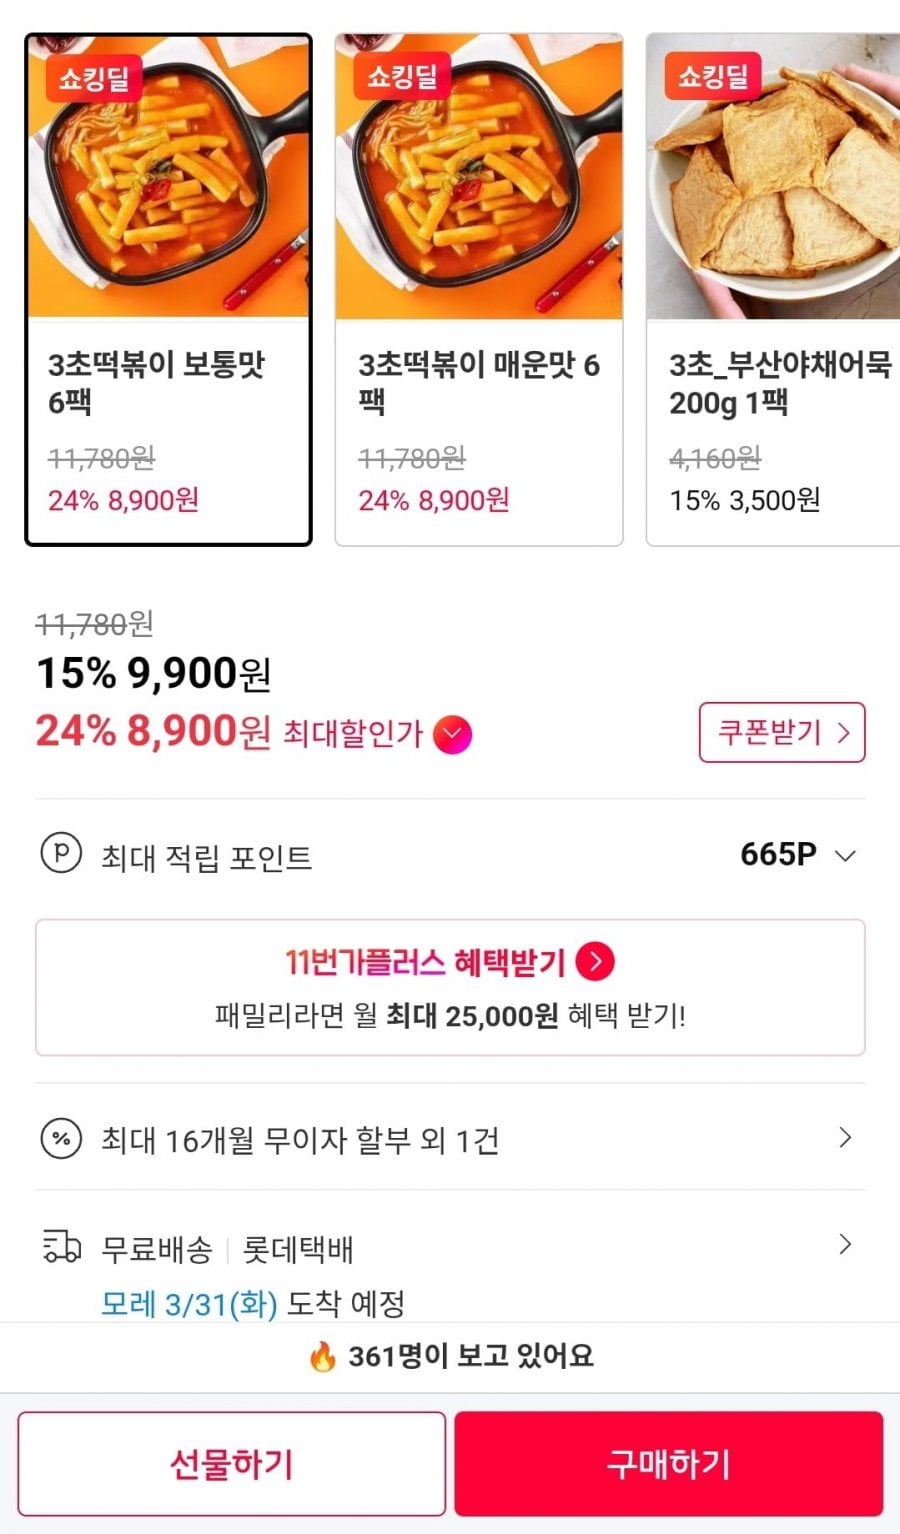Expand shipping details chevron for 롯데택배
This screenshot has height=1534, width=900.
click(845, 1245)
